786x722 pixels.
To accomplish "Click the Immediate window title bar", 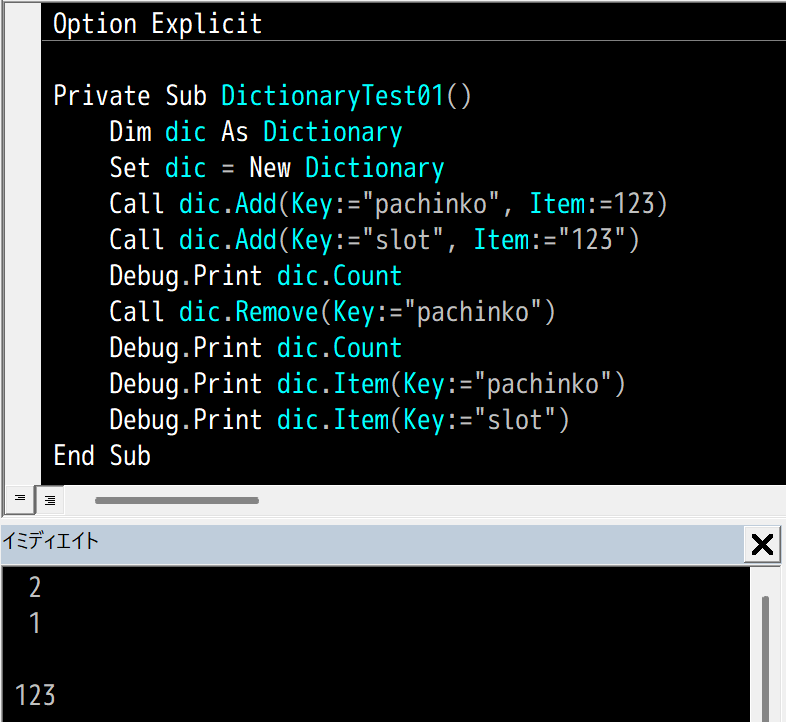I will pos(372,544).
